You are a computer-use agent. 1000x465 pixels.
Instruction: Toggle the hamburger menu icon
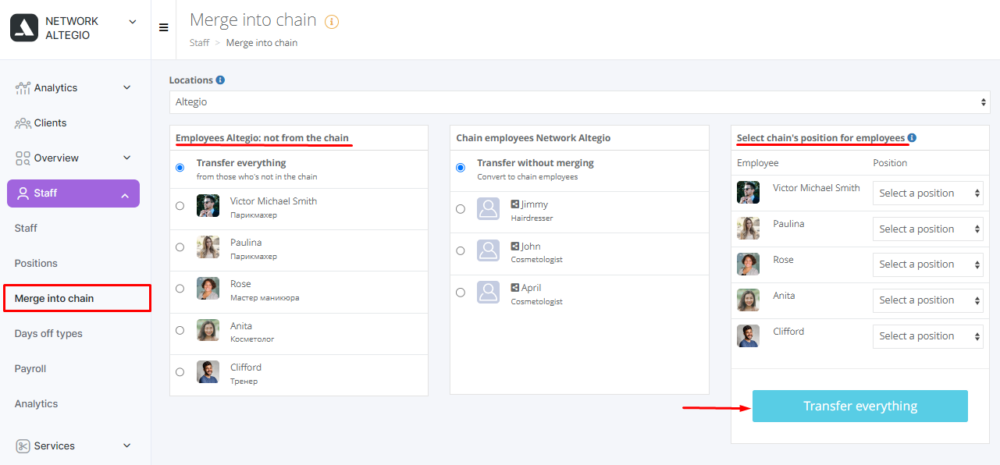[164, 27]
